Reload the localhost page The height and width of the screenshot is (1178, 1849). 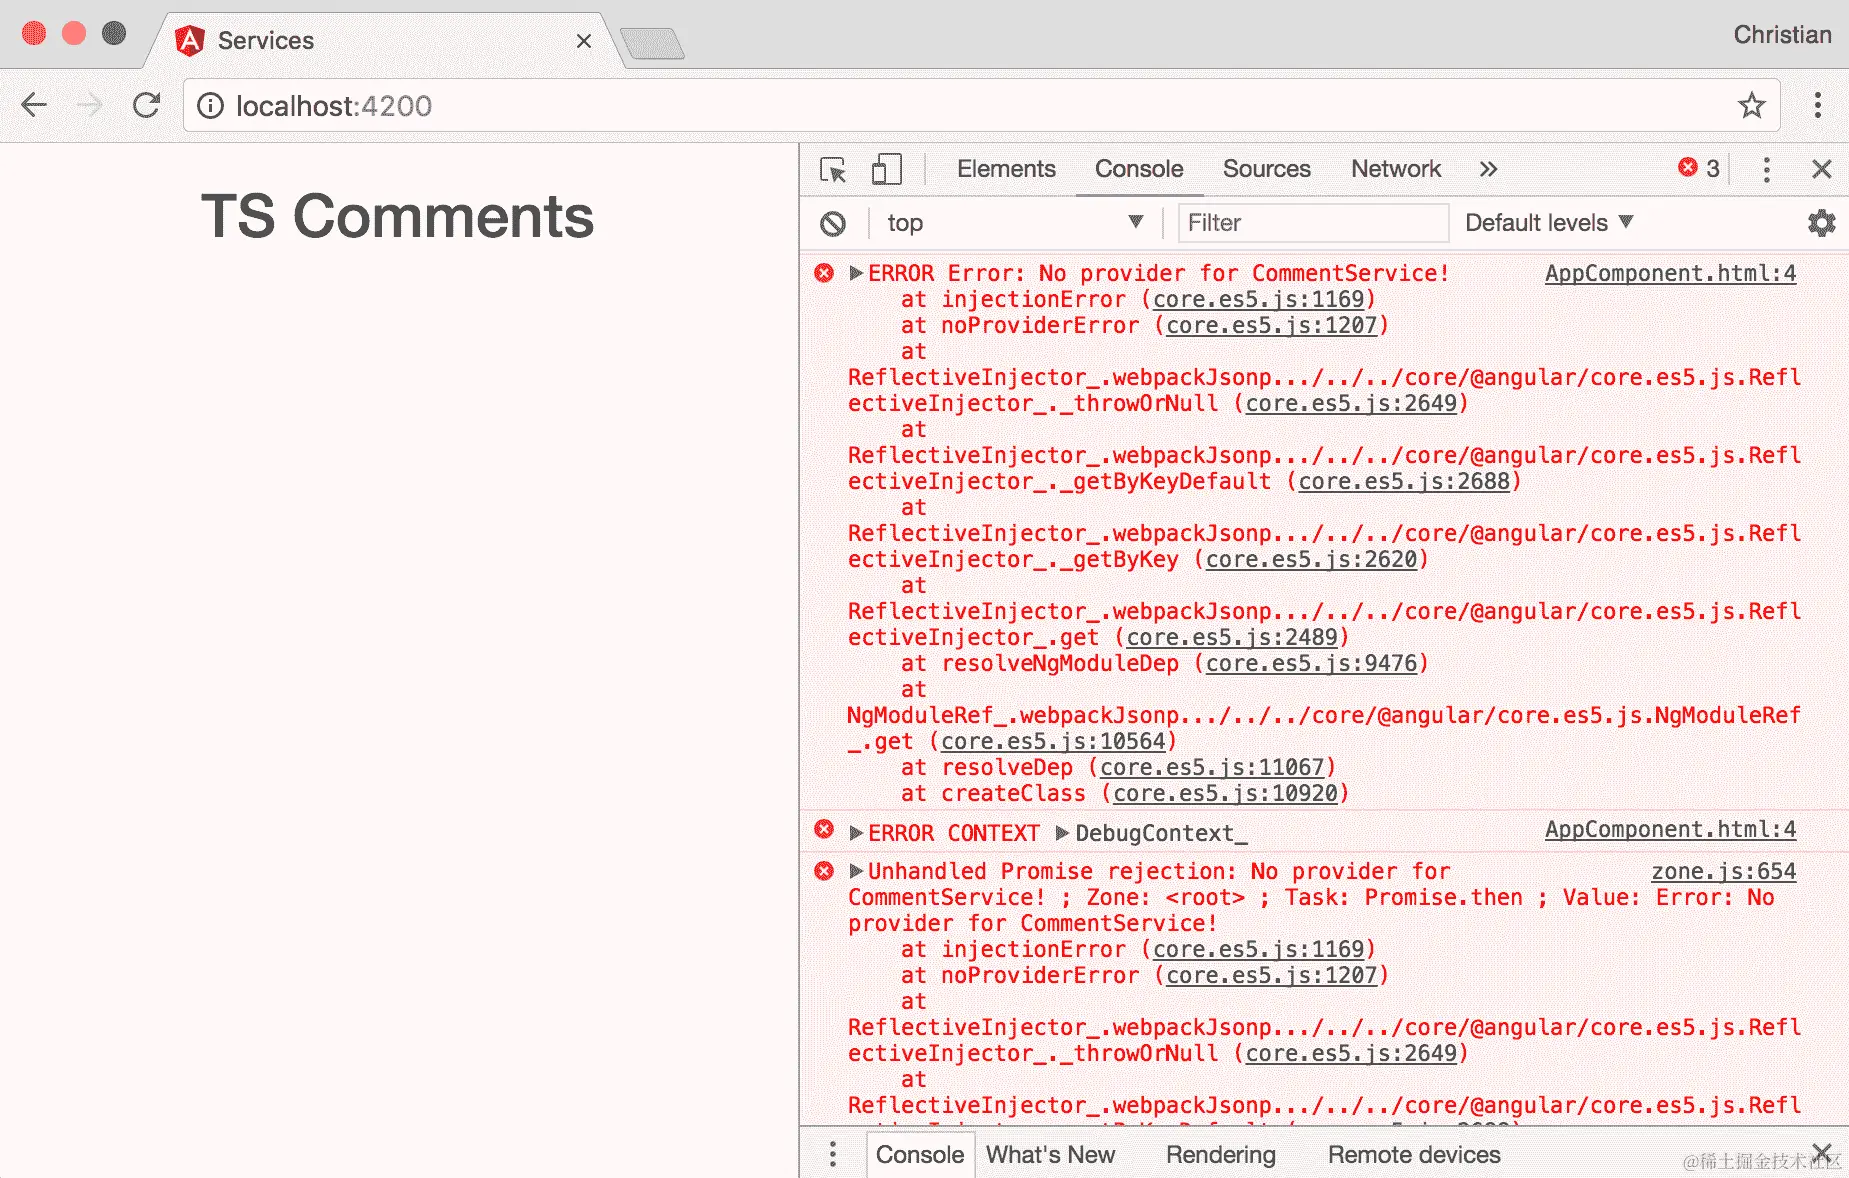tap(147, 105)
